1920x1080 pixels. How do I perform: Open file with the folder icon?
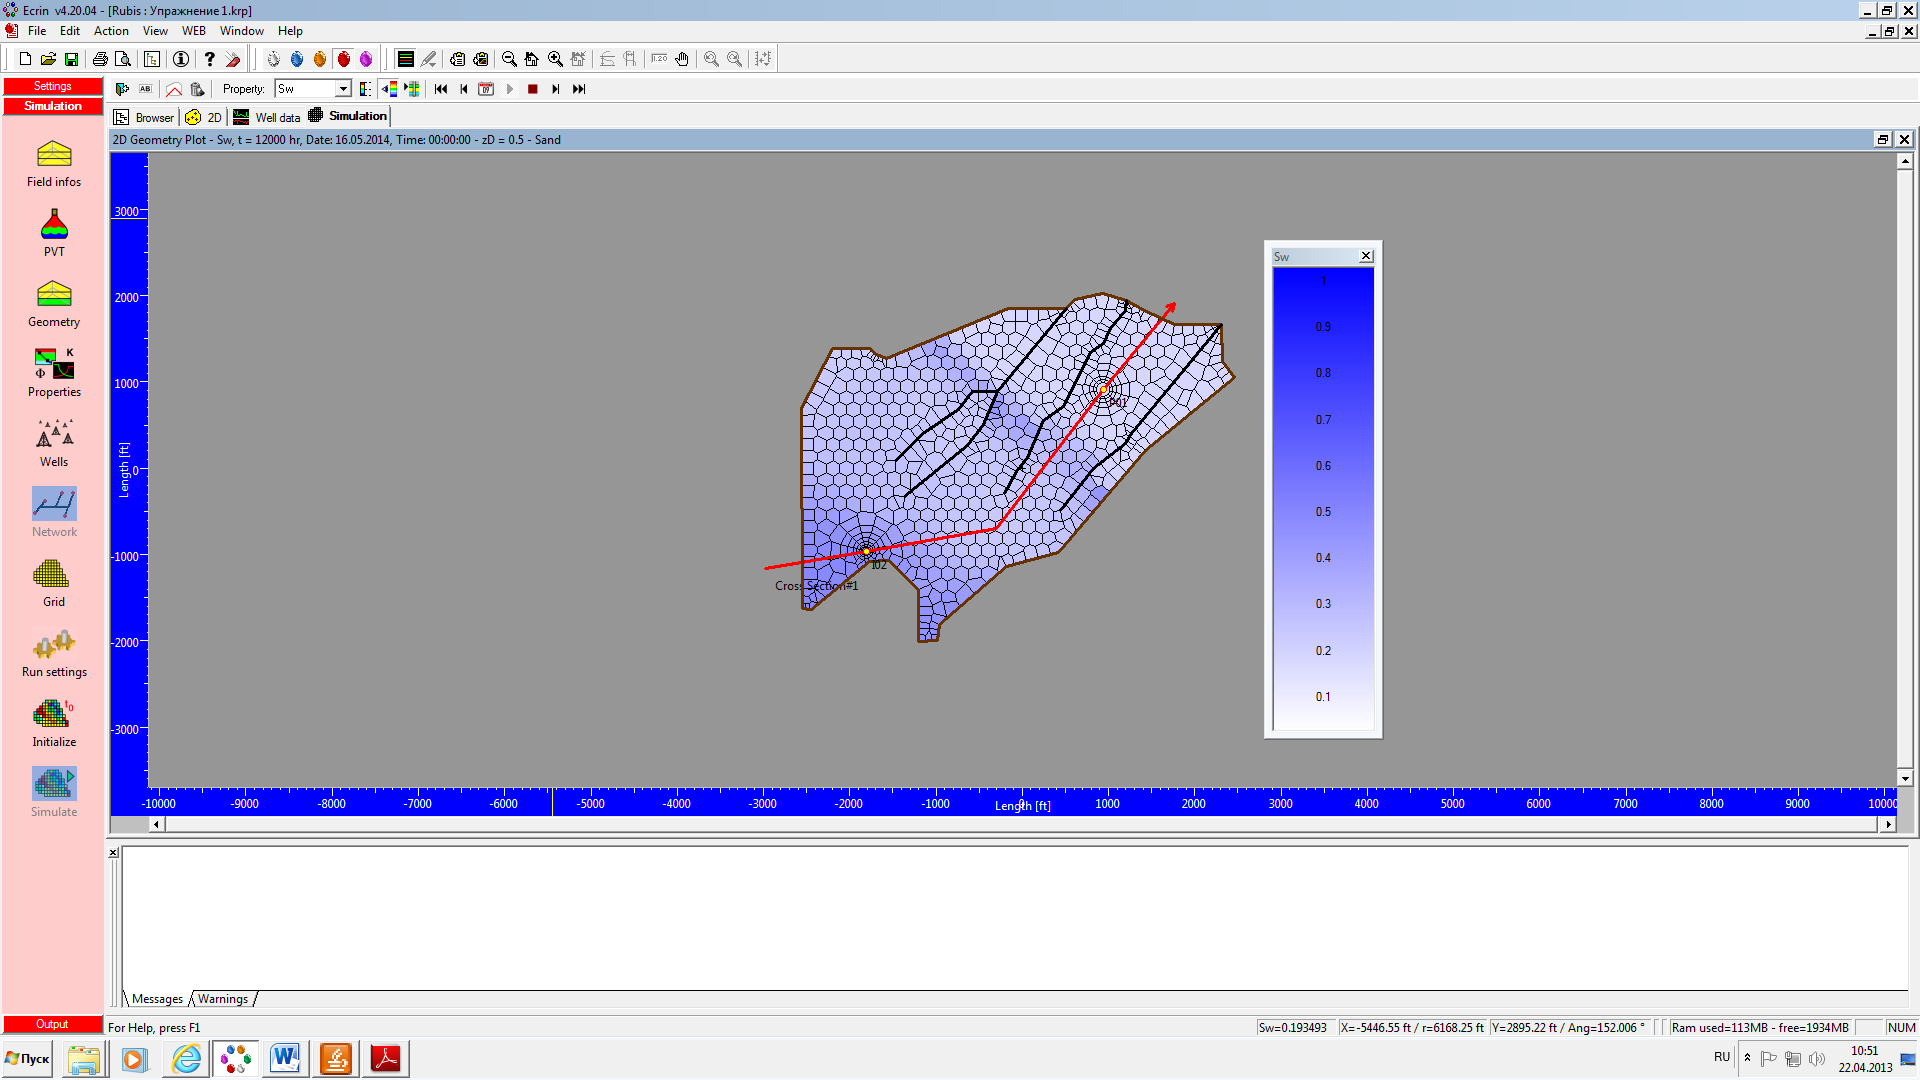(x=48, y=59)
